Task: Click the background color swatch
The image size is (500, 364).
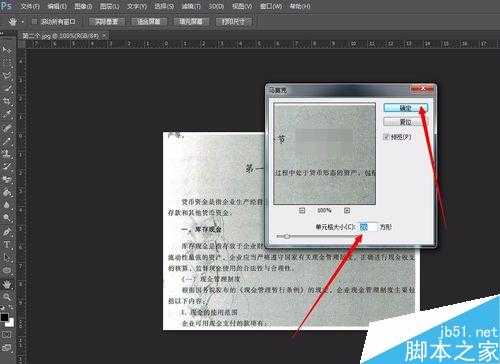Action: pyautogui.click(x=11, y=323)
